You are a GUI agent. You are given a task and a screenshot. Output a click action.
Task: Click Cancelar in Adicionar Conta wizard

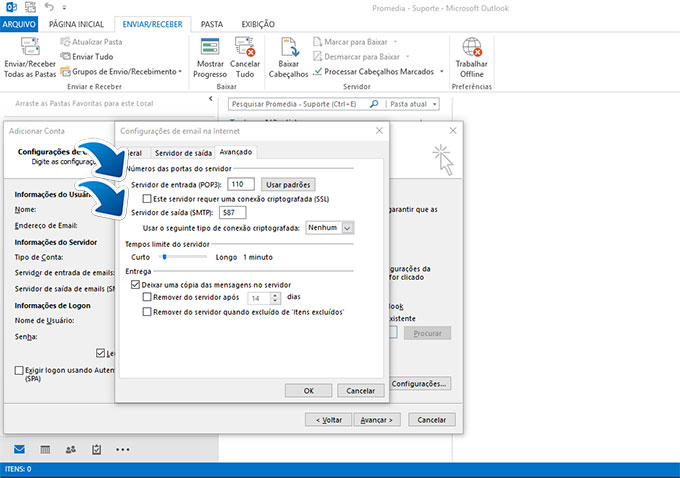coord(432,420)
